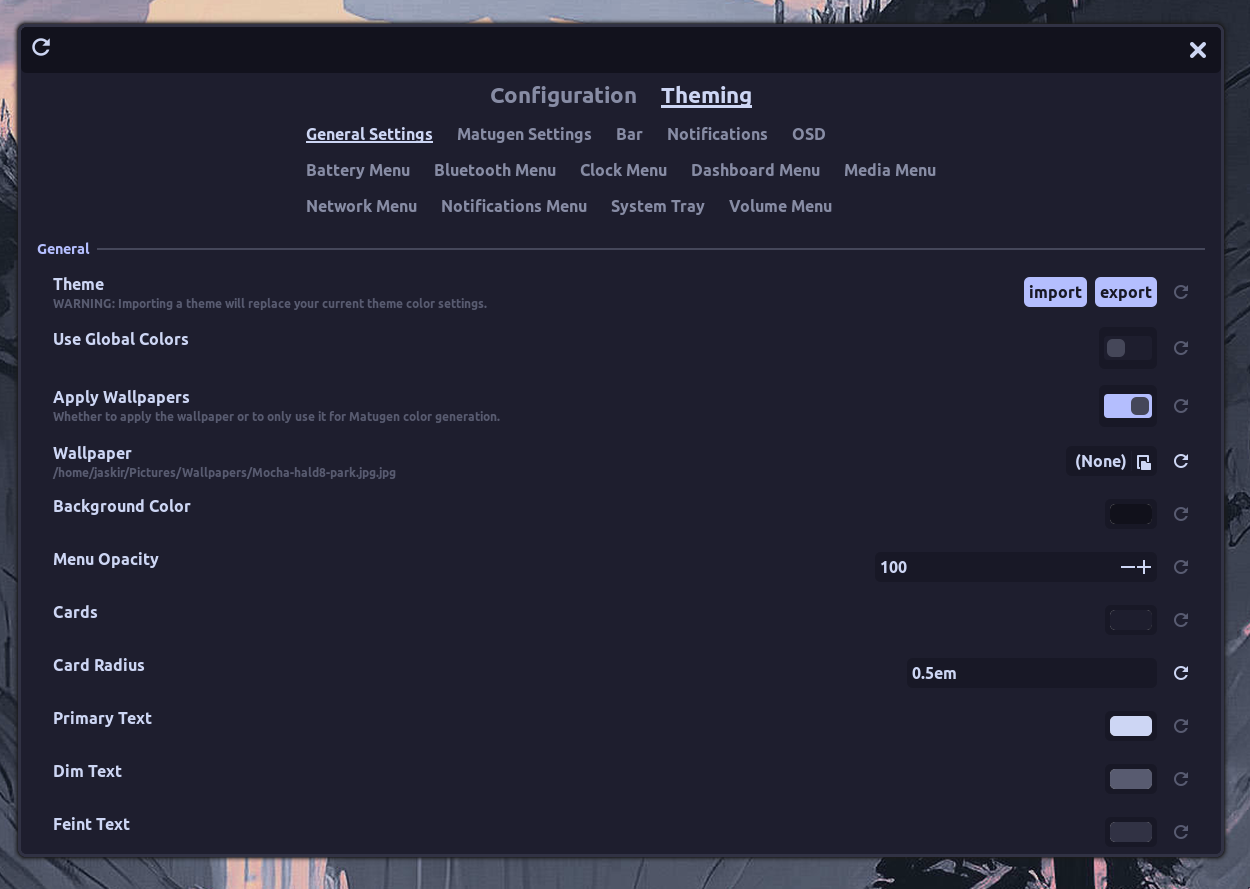1250x889 pixels.
Task: Switch to the Configuration tab
Action: 563,95
